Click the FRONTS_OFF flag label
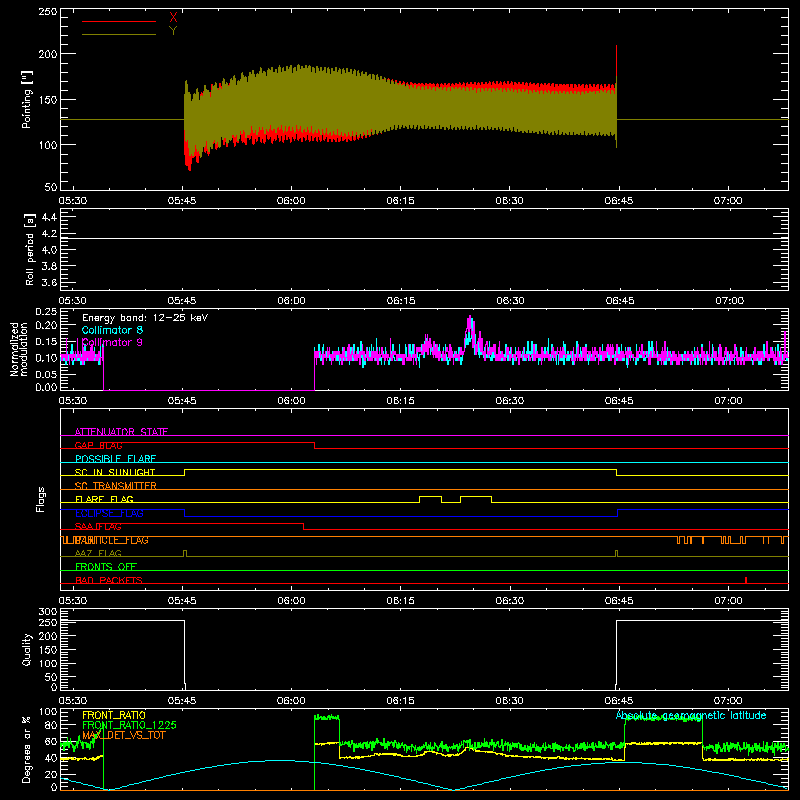Image resolution: width=800 pixels, height=800 pixels. (x=106, y=566)
